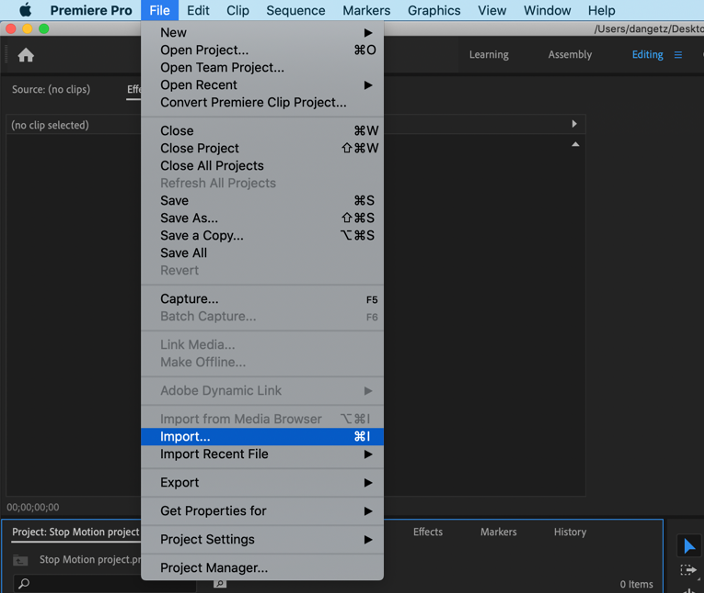This screenshot has height=593, width=704.
Task: Click the Home icon
Action: (x=26, y=55)
